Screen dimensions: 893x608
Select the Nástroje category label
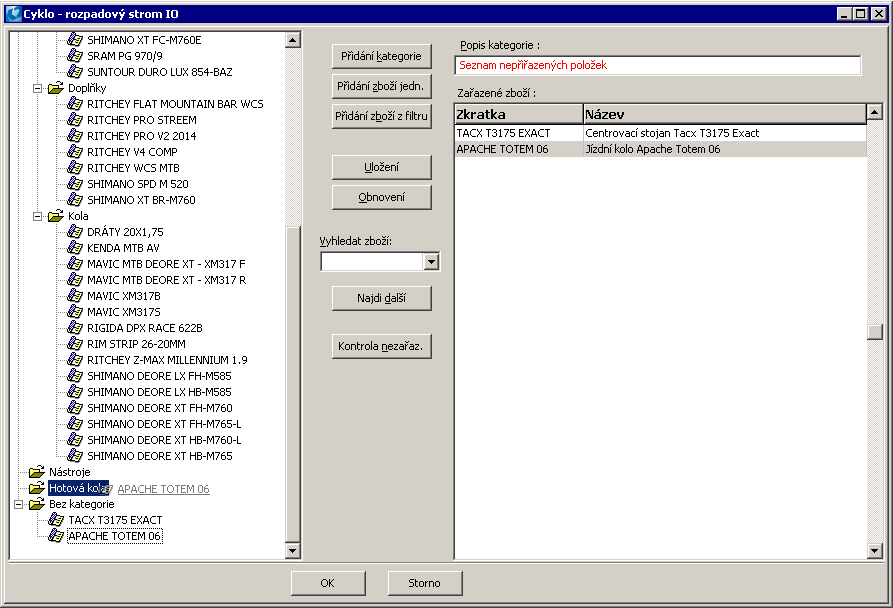[69, 472]
